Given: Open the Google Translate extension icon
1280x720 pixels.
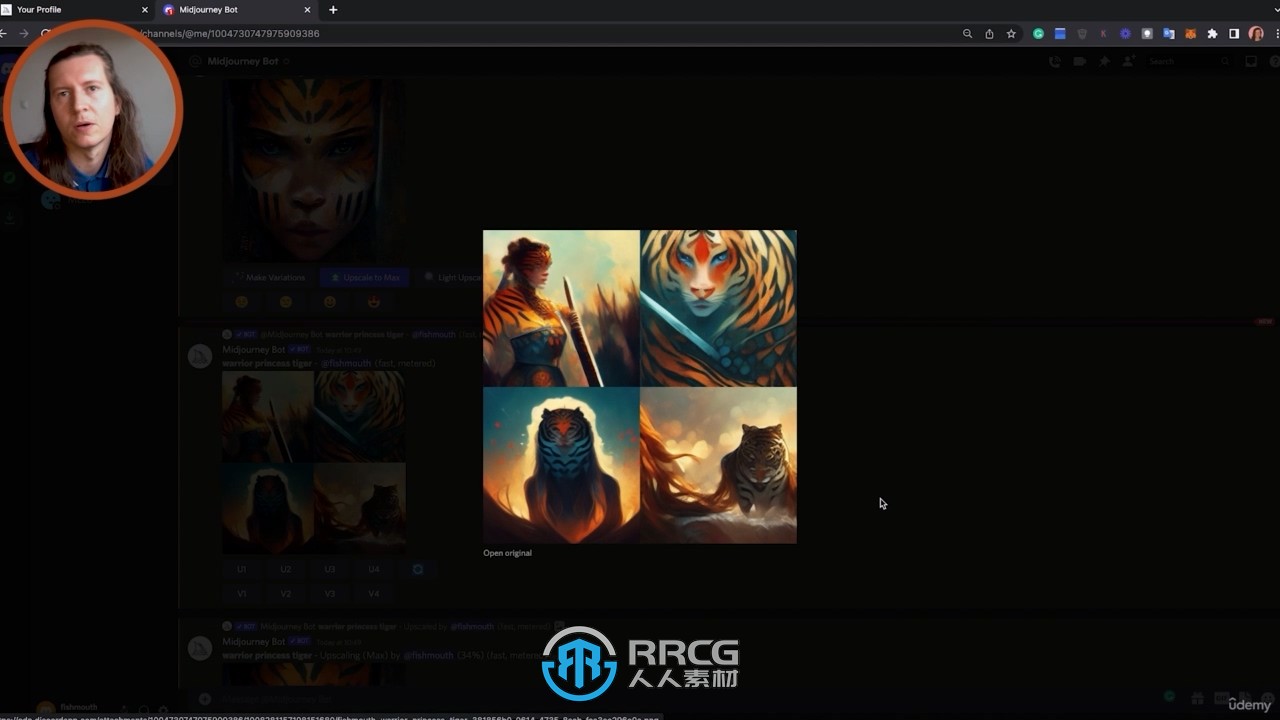Looking at the screenshot, I should (1168, 33).
